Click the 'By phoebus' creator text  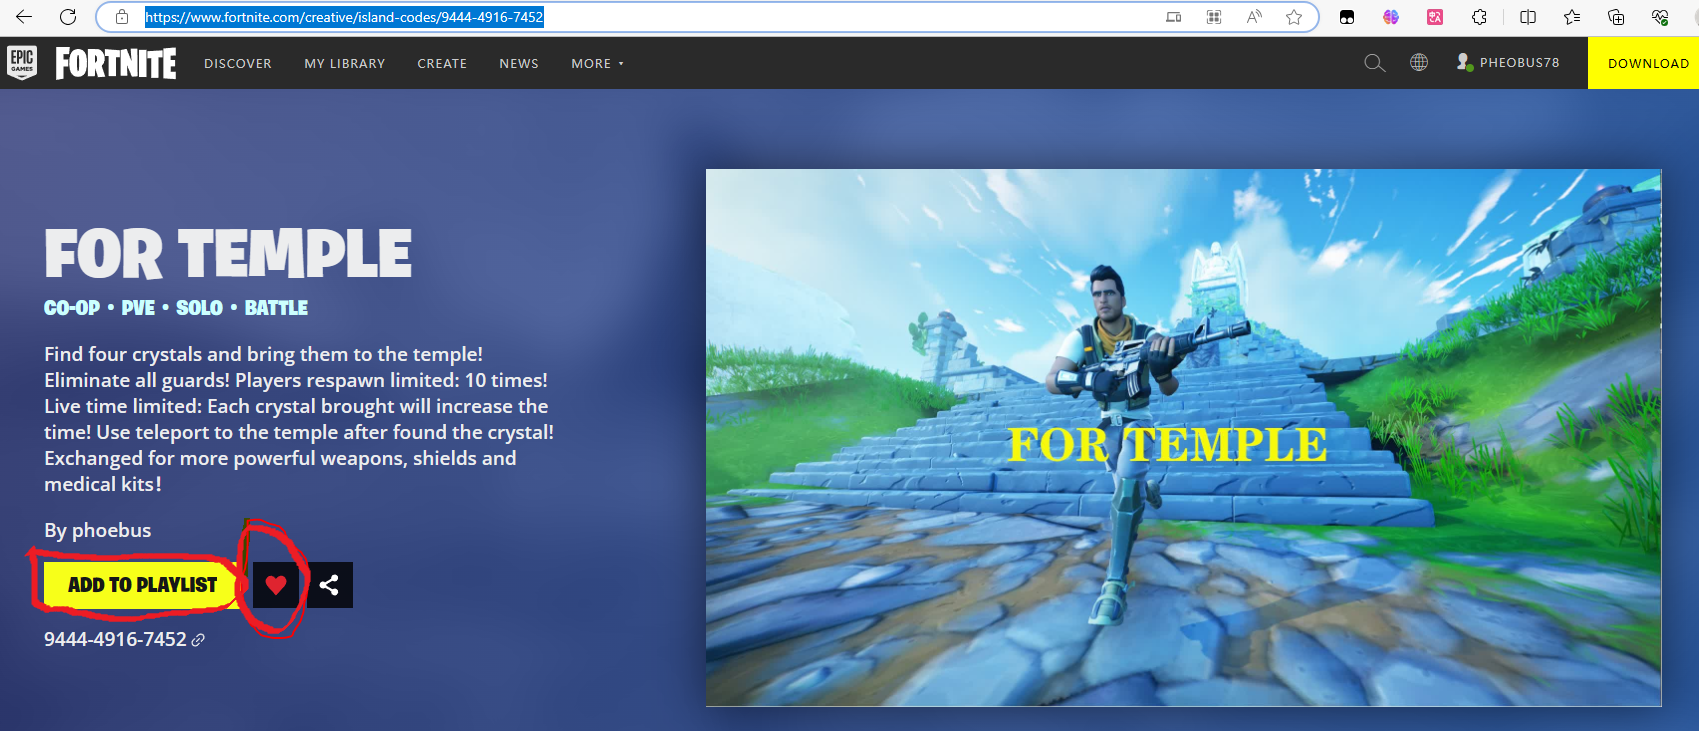[98, 530]
